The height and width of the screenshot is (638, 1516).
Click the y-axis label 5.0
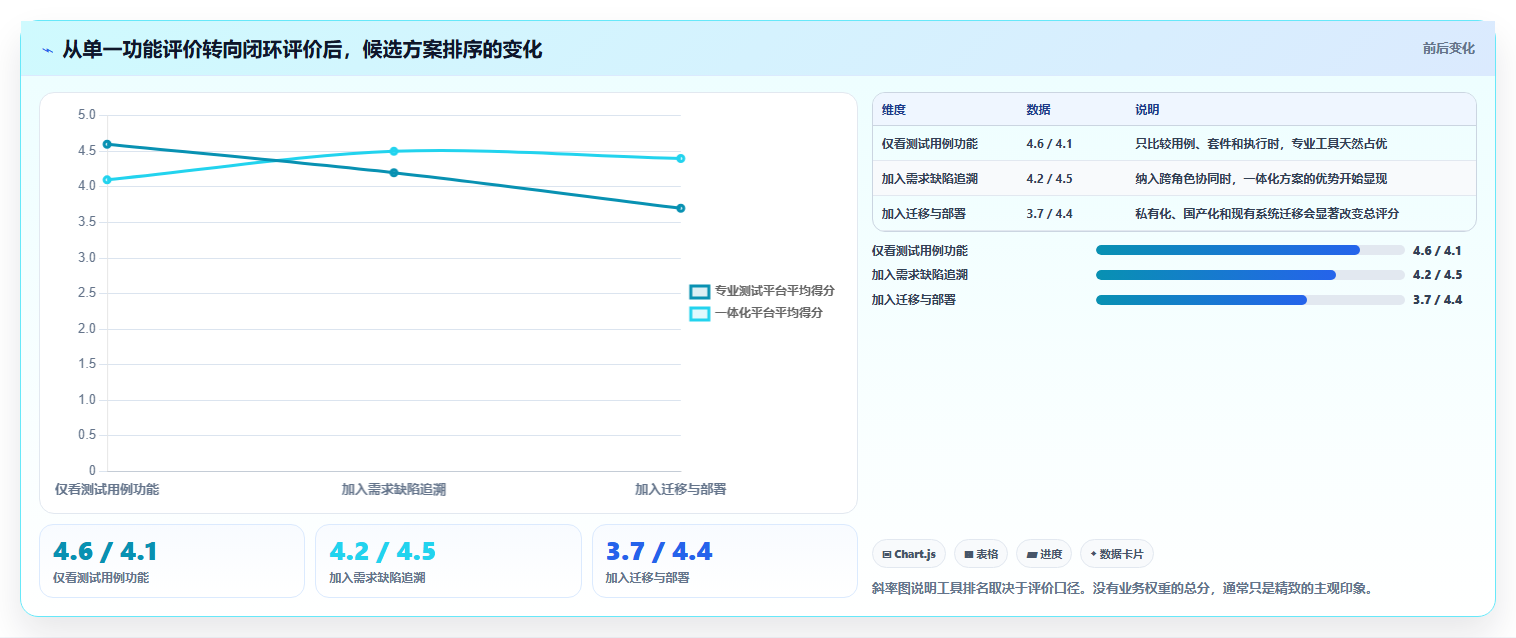pyautogui.click(x=87, y=115)
